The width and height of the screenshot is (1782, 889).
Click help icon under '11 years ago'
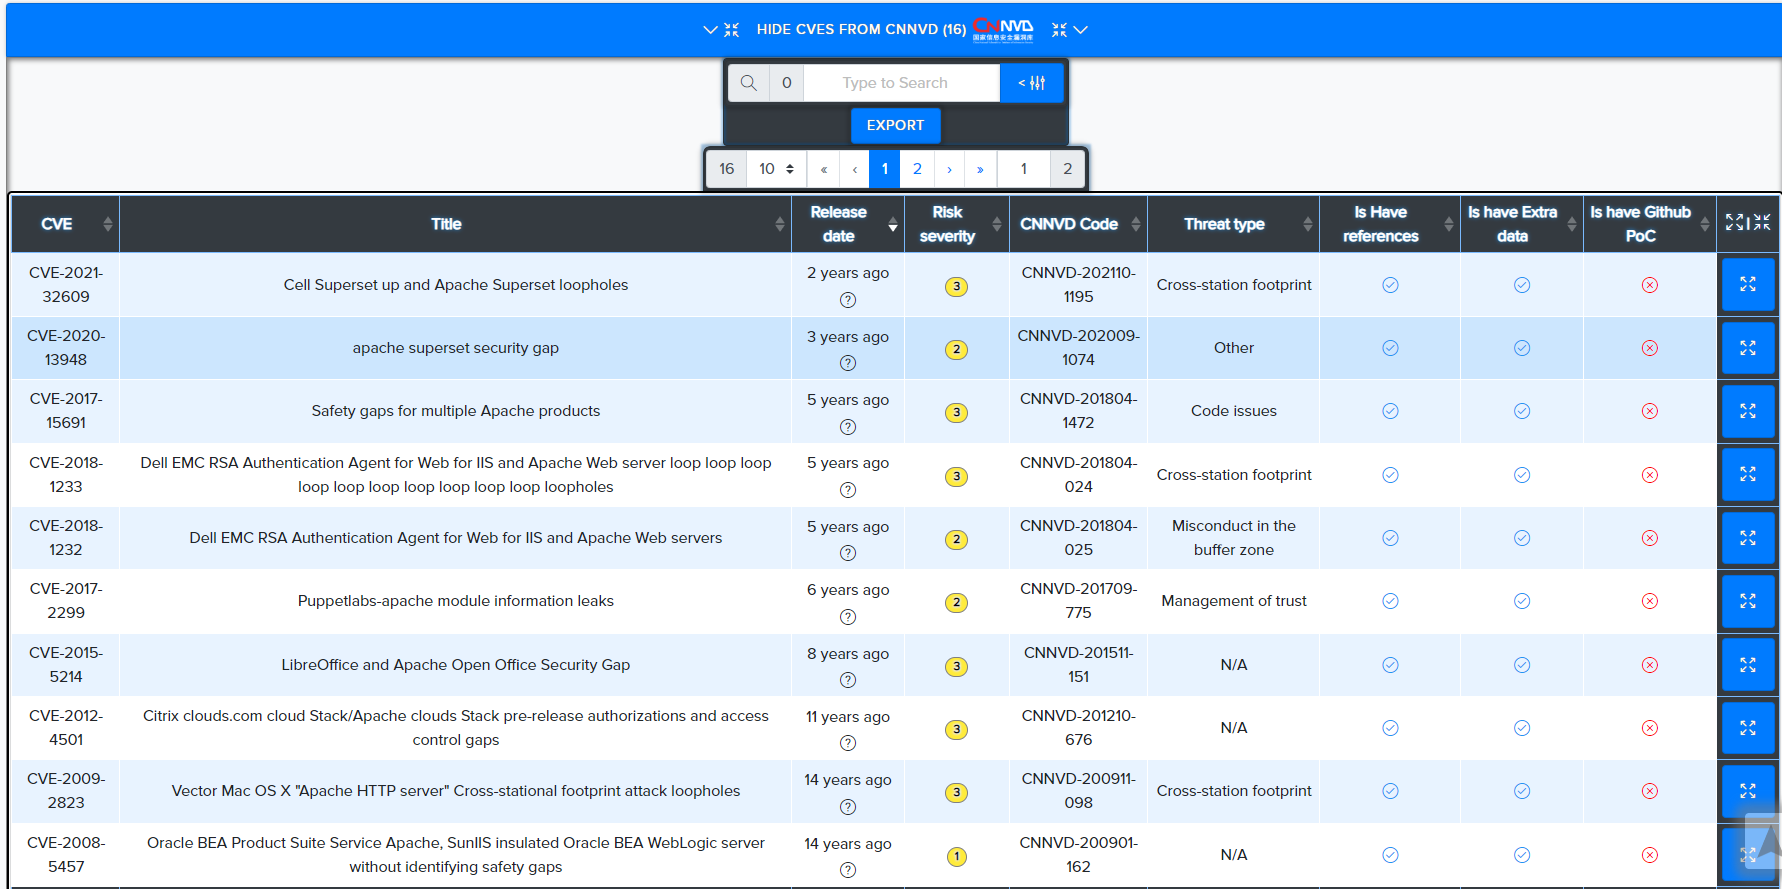point(848,743)
